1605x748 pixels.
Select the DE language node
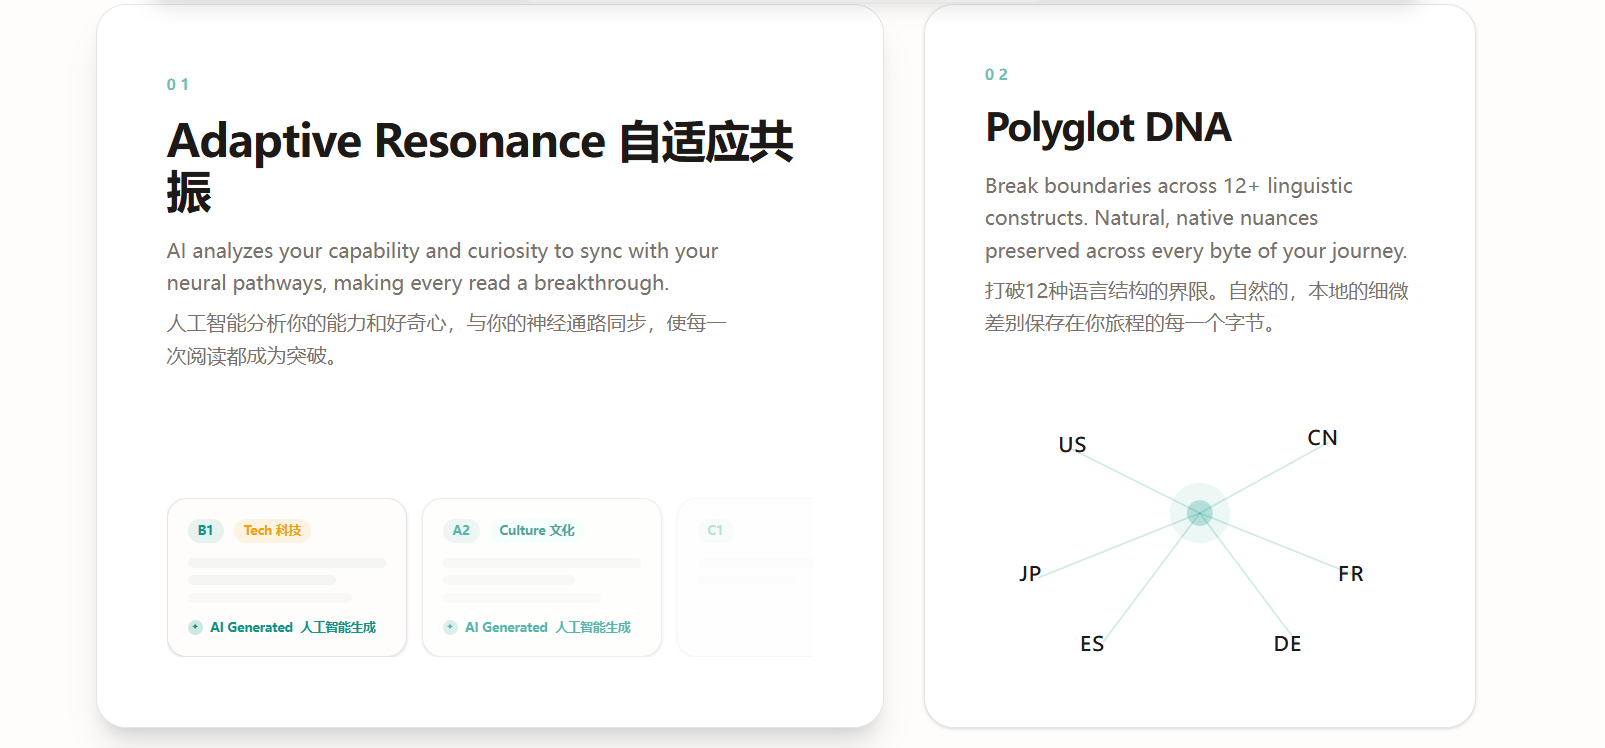[1287, 644]
